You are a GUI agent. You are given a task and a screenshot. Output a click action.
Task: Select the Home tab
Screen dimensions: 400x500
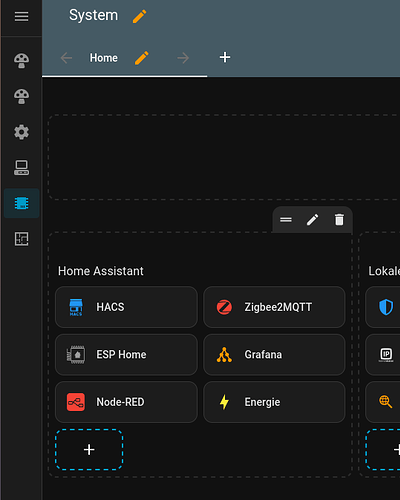coord(104,58)
